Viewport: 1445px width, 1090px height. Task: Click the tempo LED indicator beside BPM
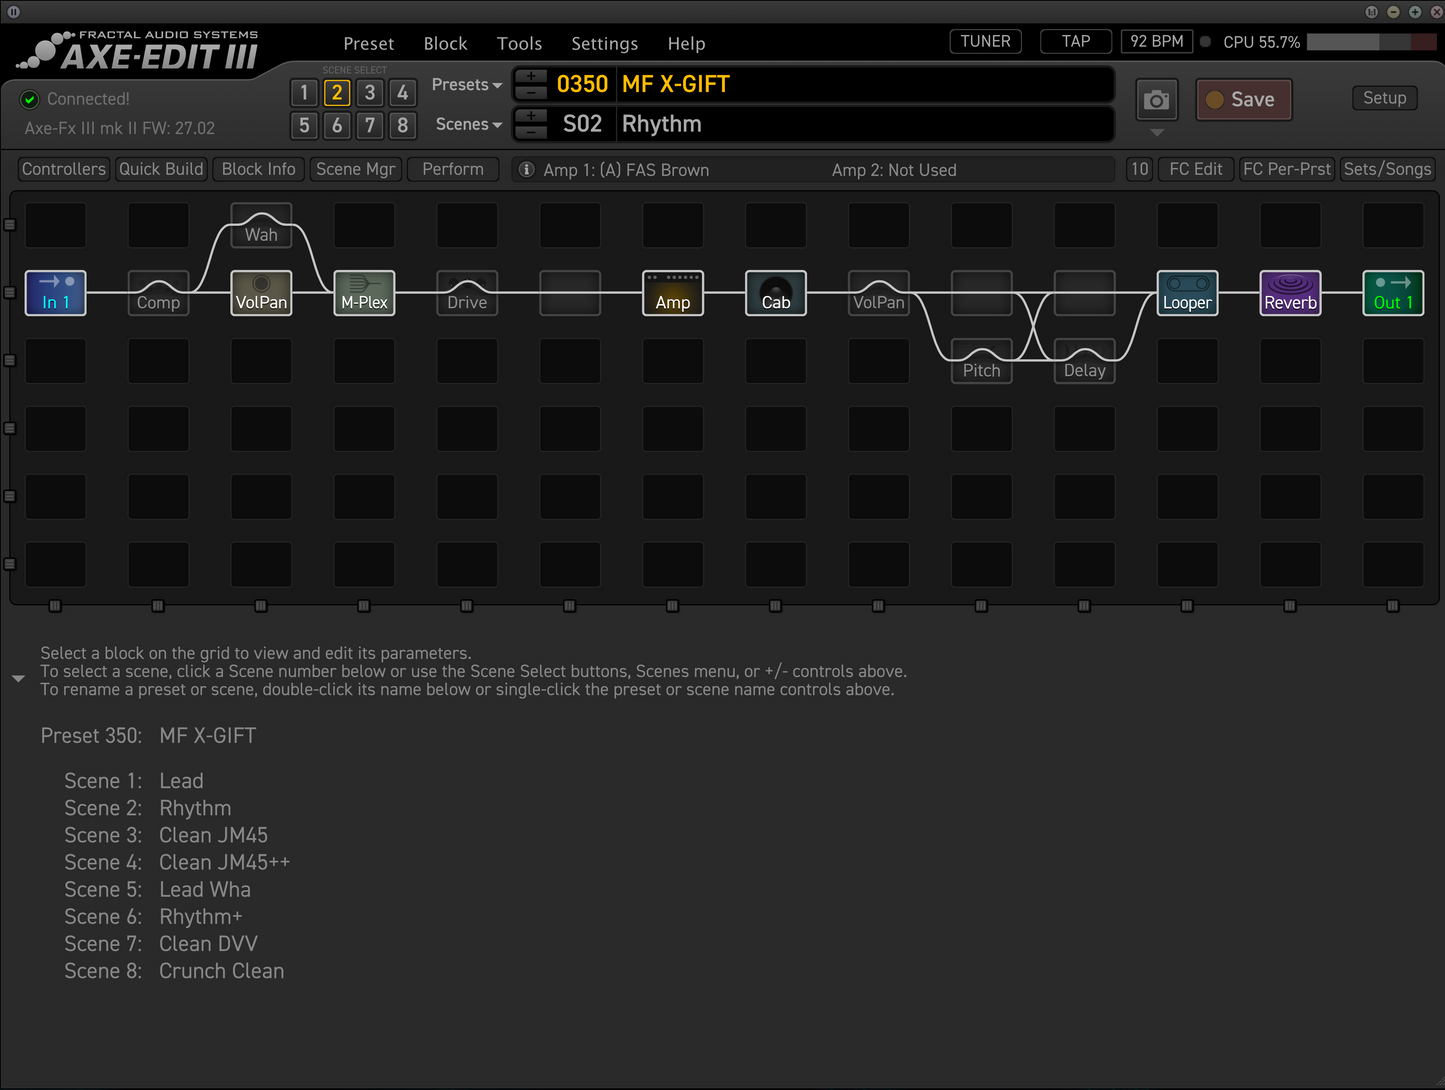click(x=1205, y=42)
